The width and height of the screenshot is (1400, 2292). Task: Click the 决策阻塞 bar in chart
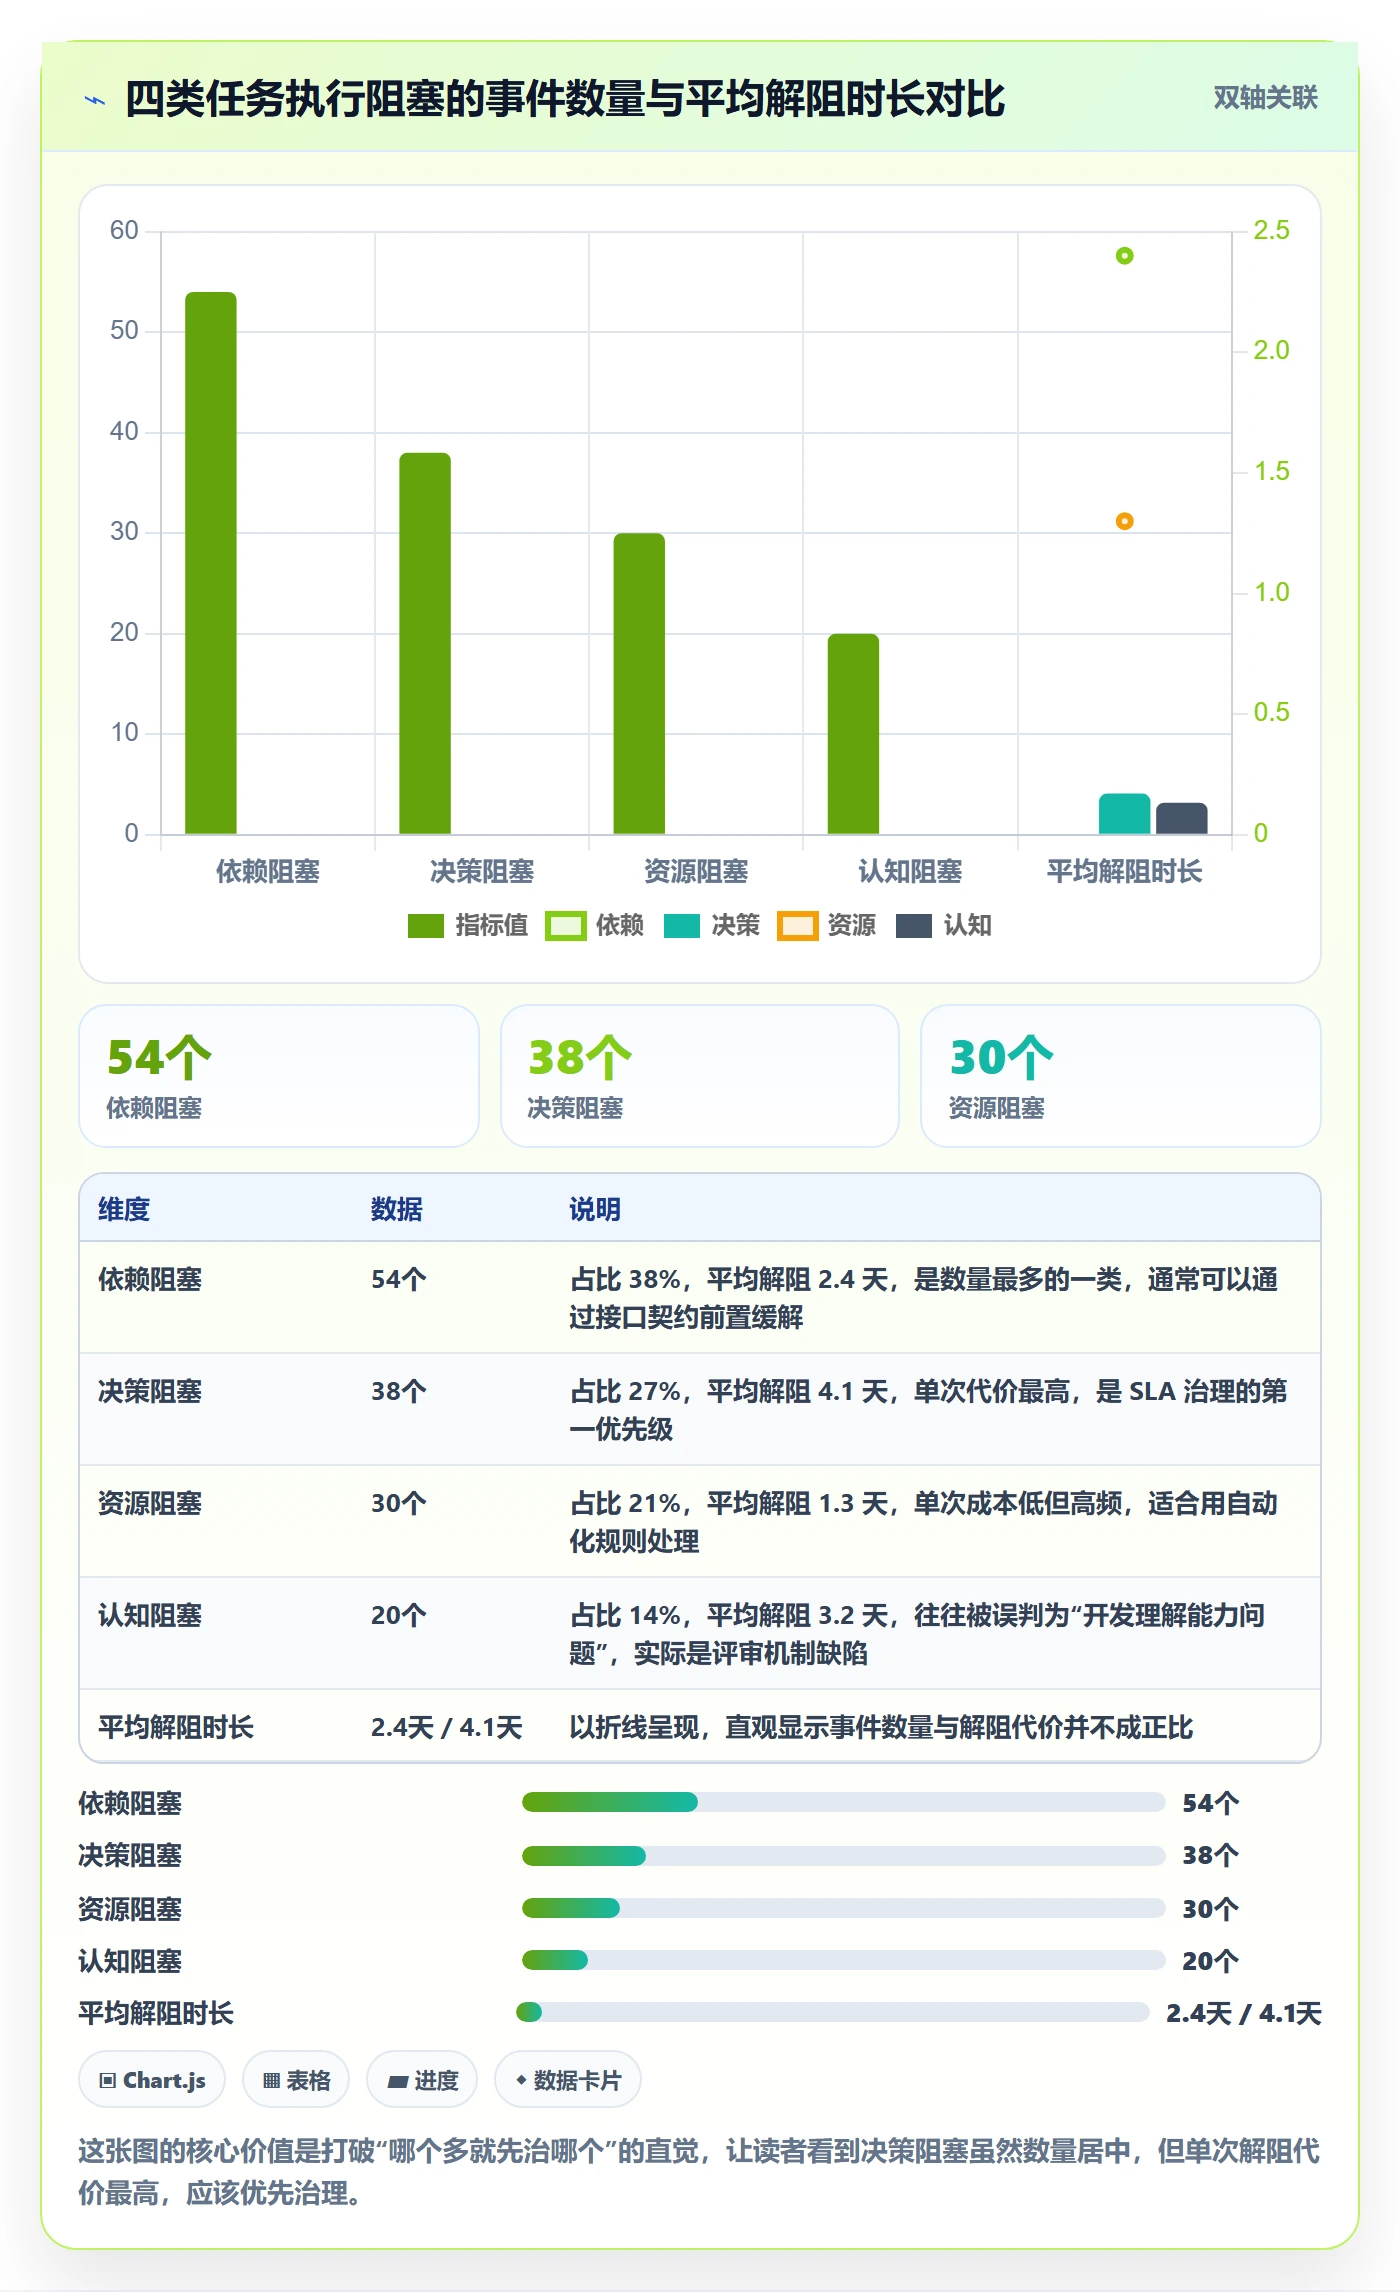[425, 643]
